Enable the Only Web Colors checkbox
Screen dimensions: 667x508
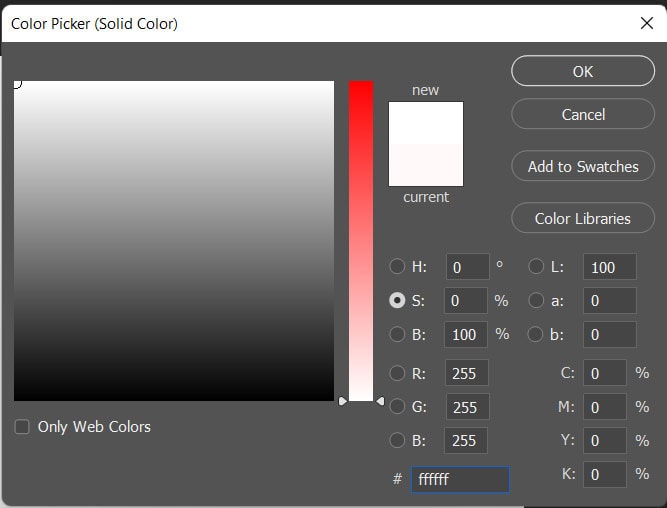click(22, 427)
